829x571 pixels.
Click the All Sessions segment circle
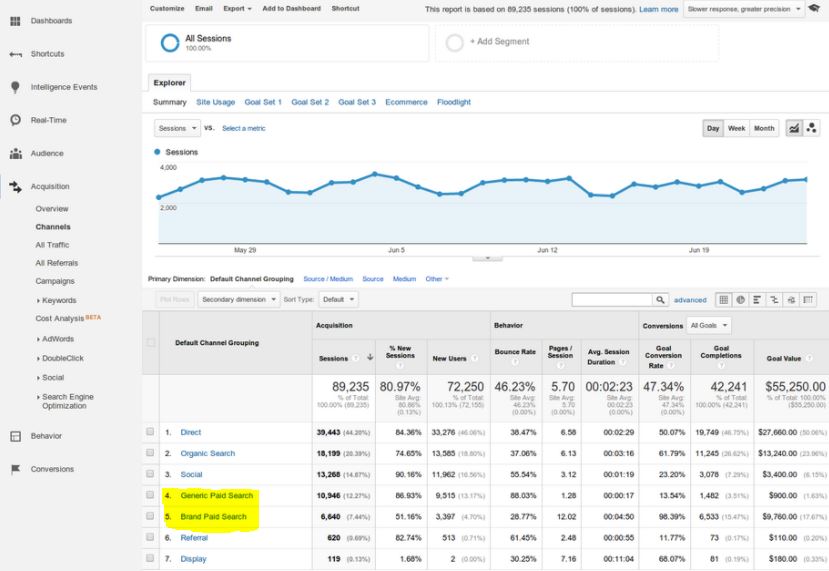170,43
